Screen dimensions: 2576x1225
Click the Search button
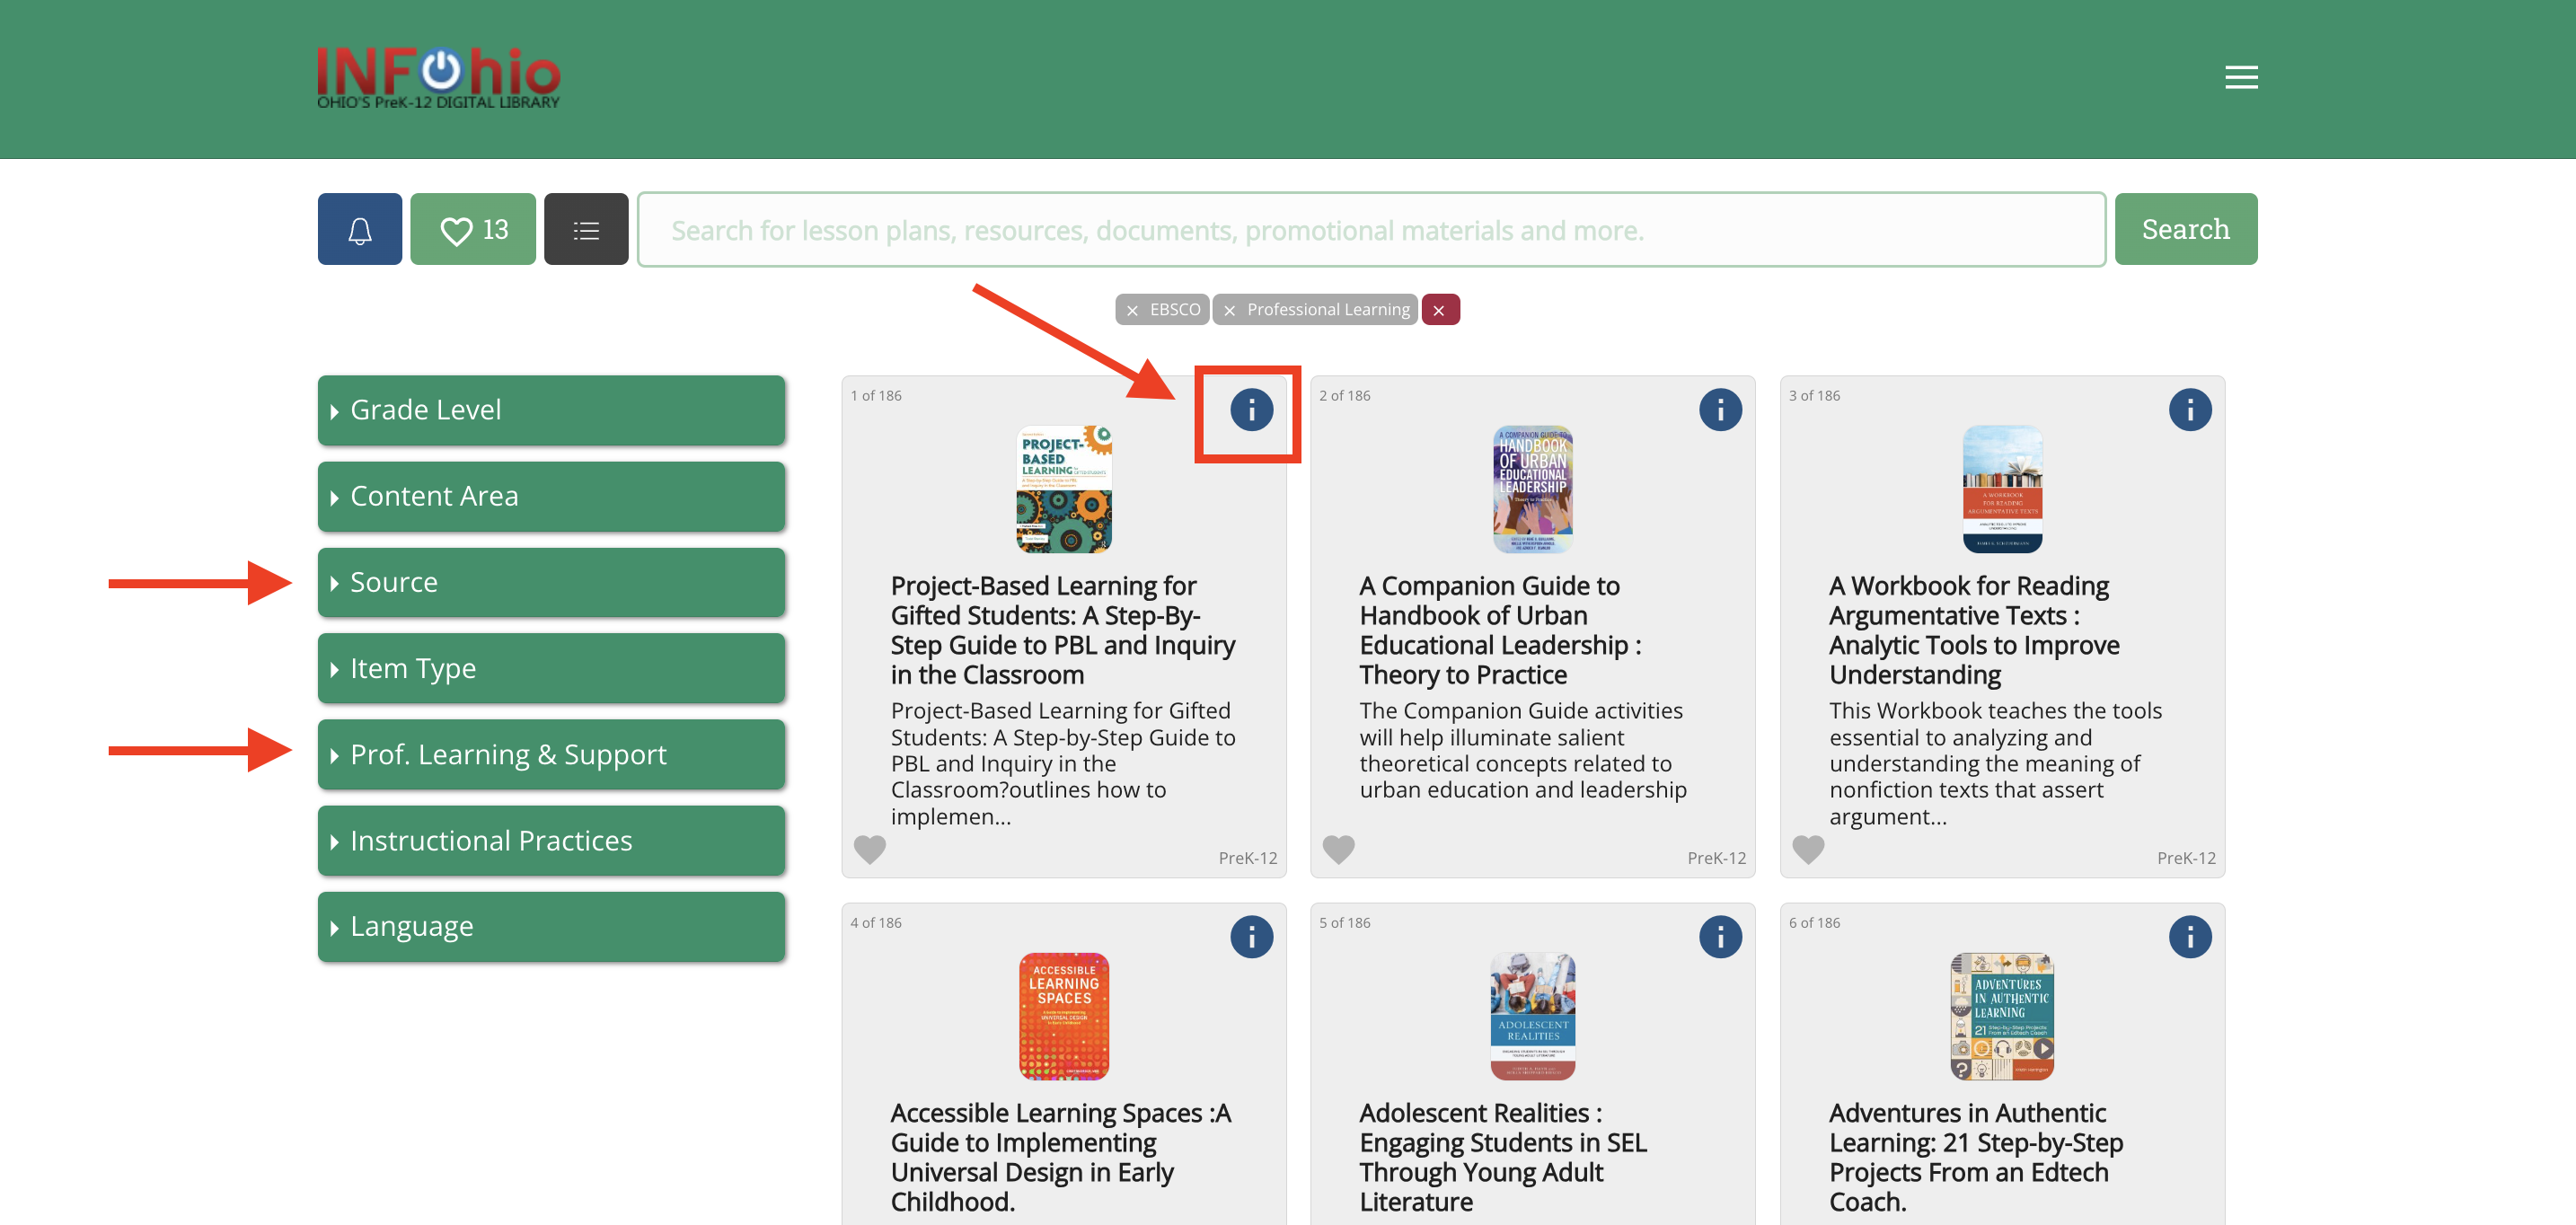[2187, 228]
